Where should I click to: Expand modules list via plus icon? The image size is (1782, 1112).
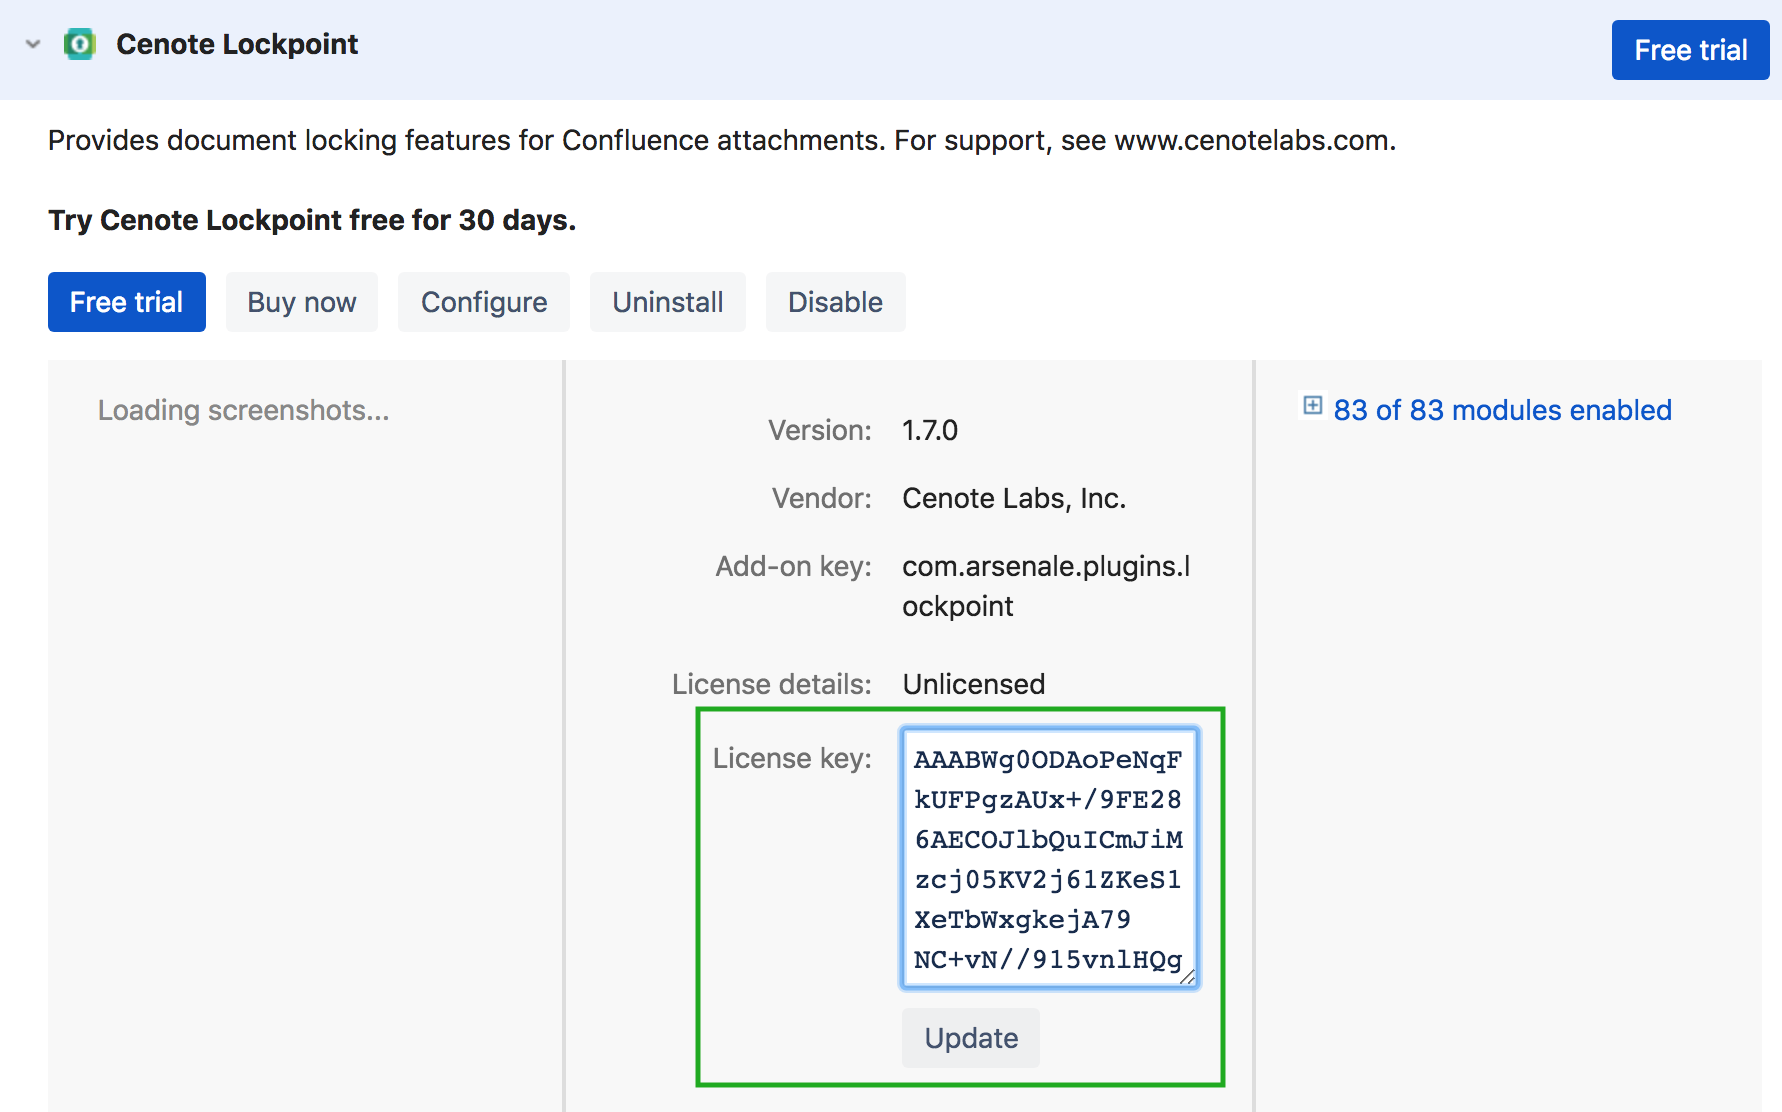[1312, 406]
